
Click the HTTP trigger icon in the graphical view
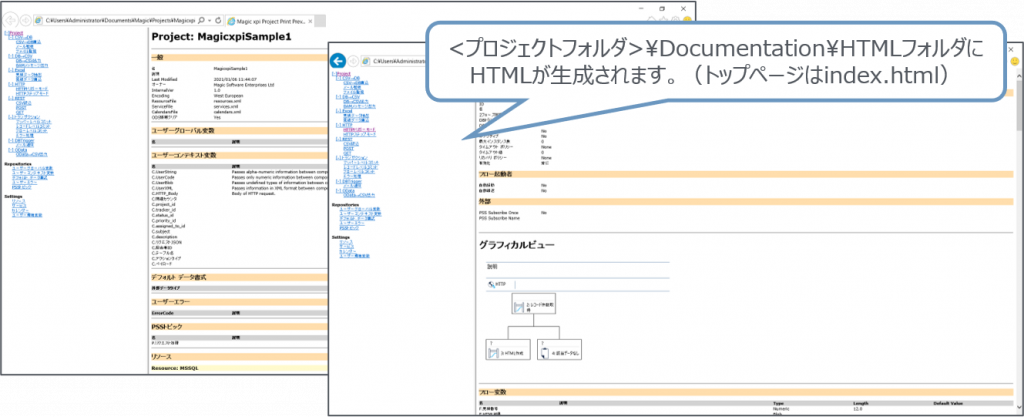pos(491,284)
